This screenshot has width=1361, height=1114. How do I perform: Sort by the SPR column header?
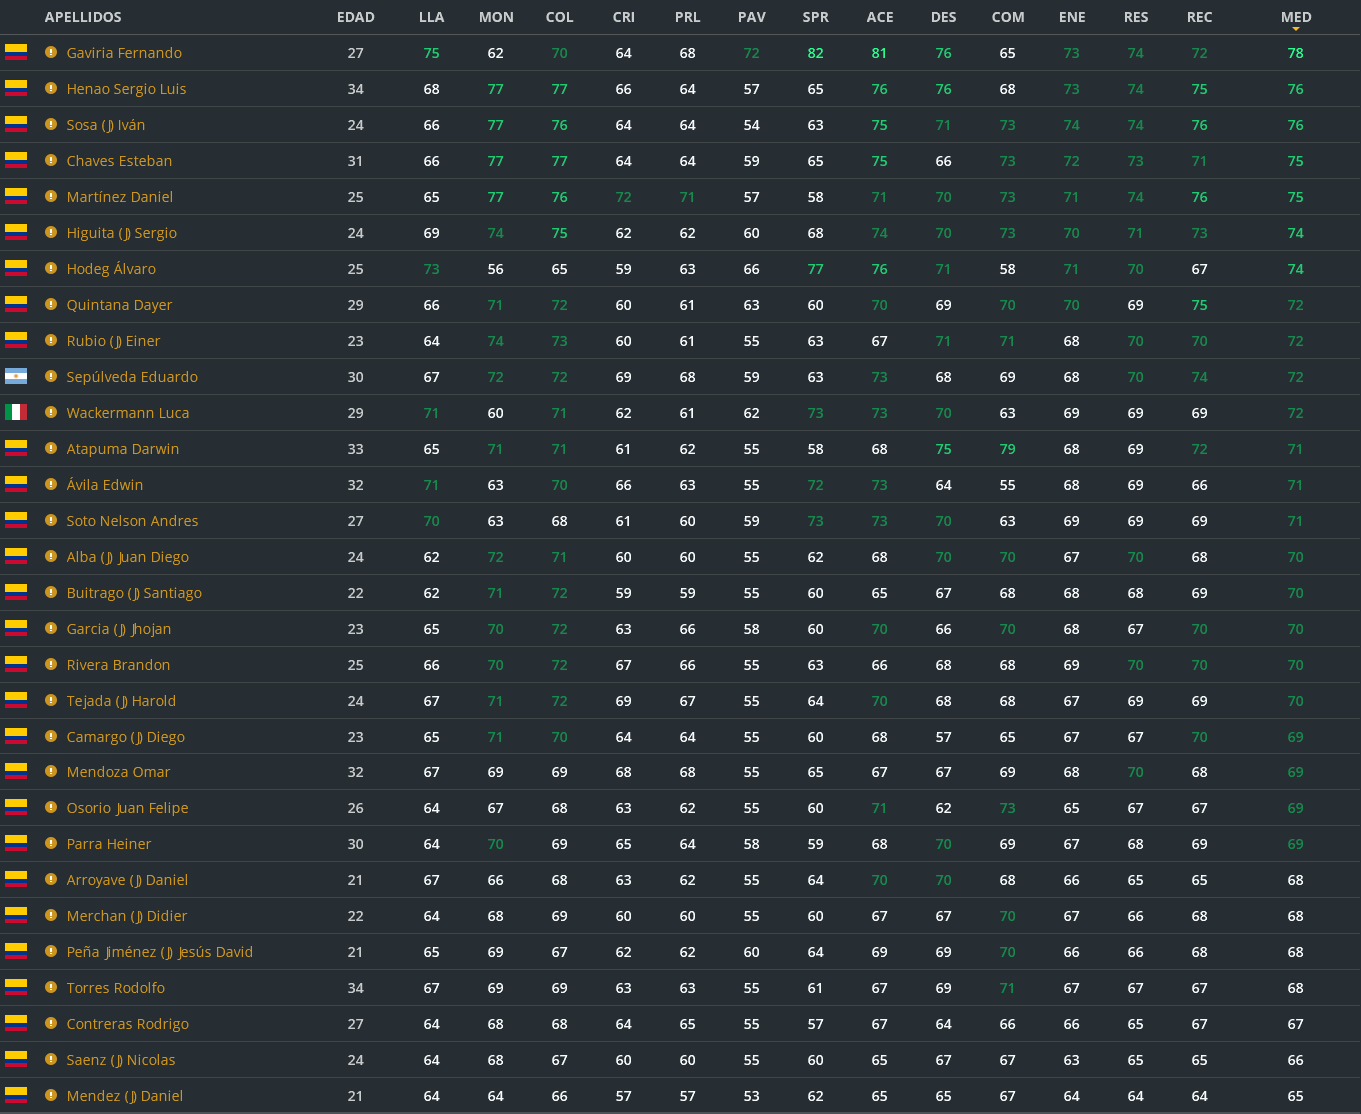click(x=816, y=17)
